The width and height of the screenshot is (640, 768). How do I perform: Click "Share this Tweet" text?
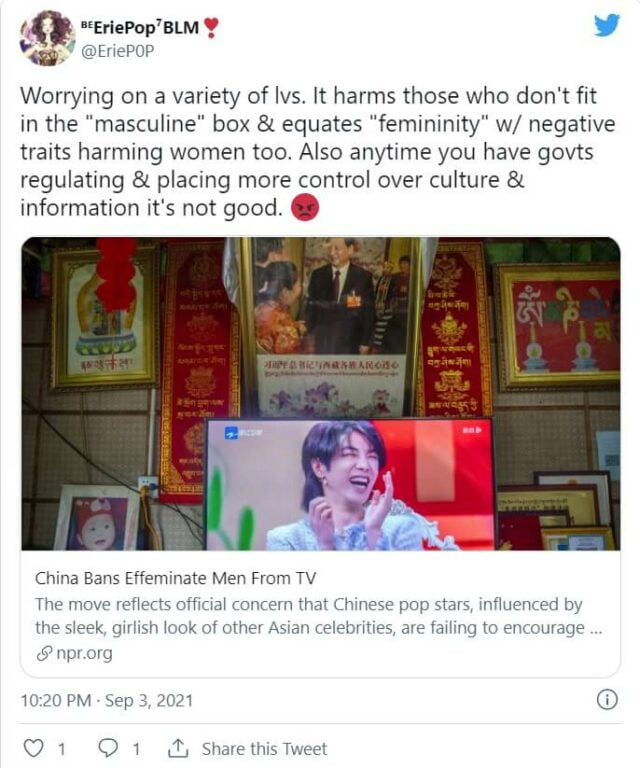(264, 749)
